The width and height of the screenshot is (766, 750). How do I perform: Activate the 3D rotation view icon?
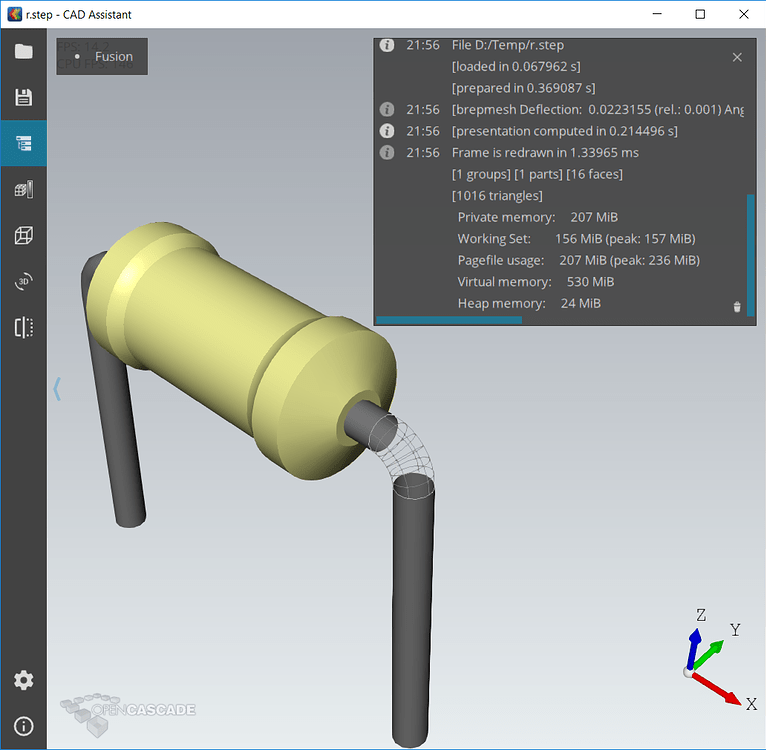pyautogui.click(x=23, y=281)
